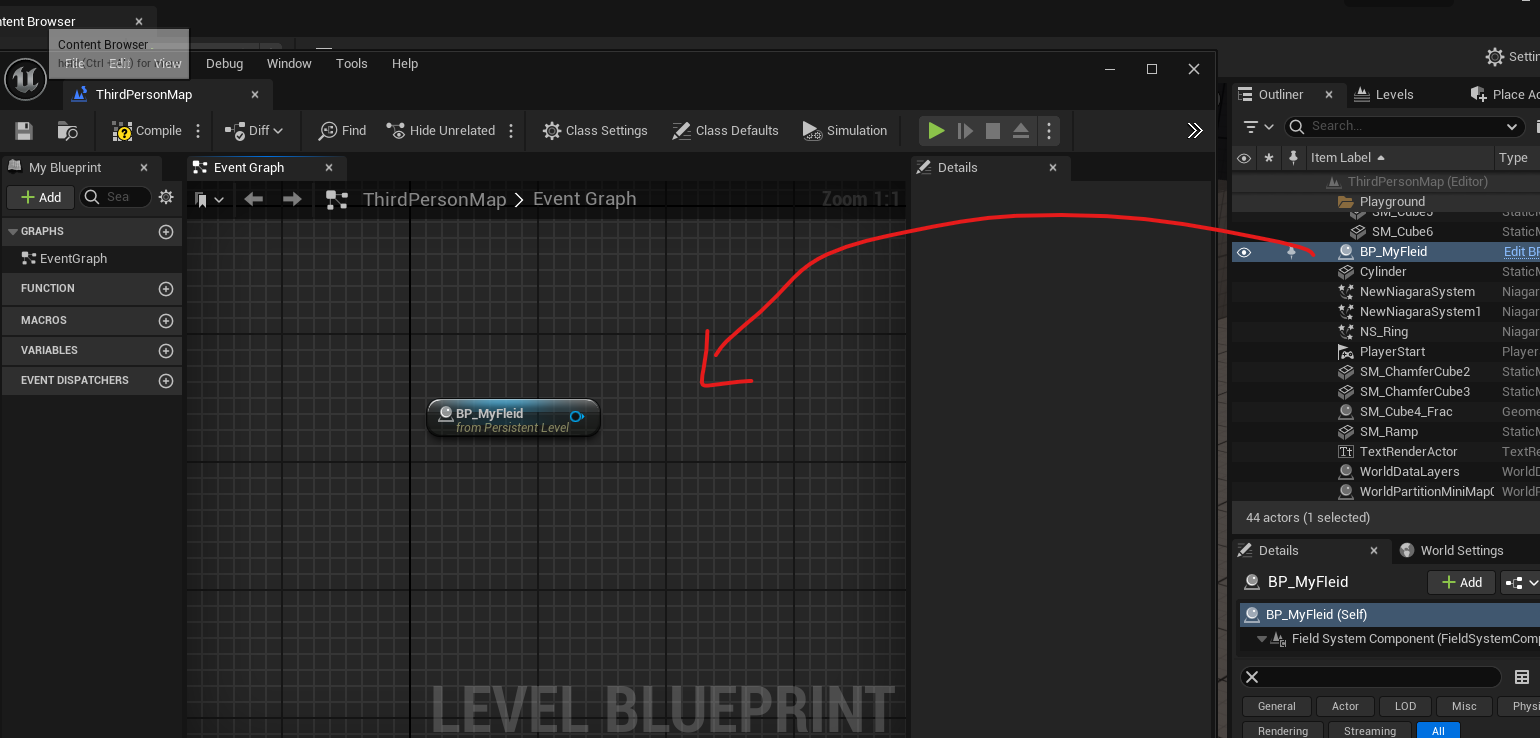Add event dispatcher with plus icon
This screenshot has width=1540, height=738.
click(166, 381)
